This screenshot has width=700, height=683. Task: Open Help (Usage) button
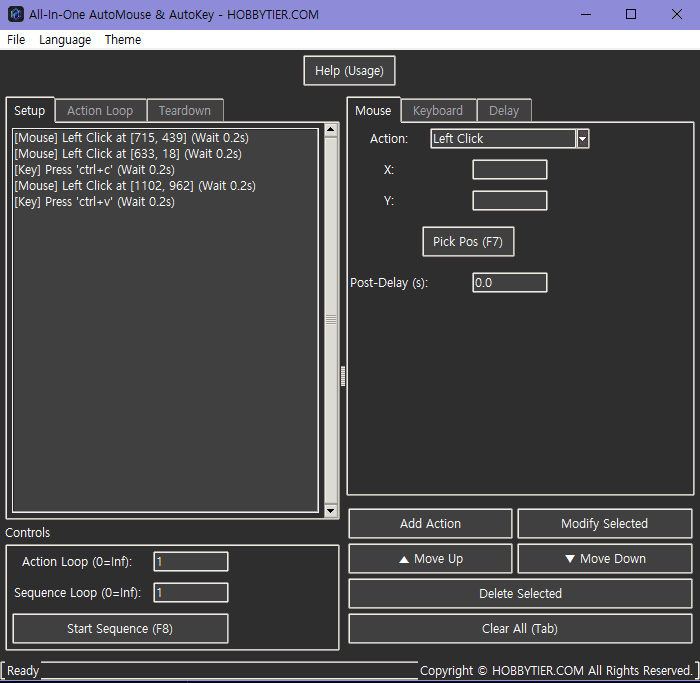(x=349, y=71)
